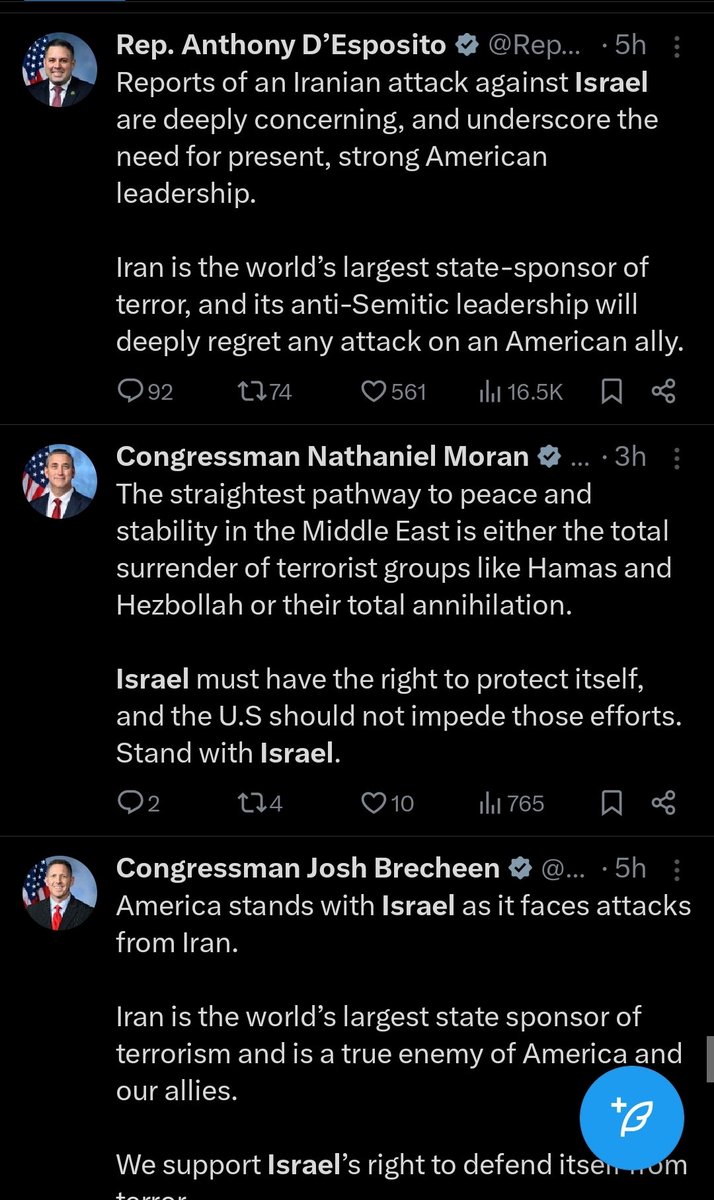Compose a new post

click(632, 1118)
